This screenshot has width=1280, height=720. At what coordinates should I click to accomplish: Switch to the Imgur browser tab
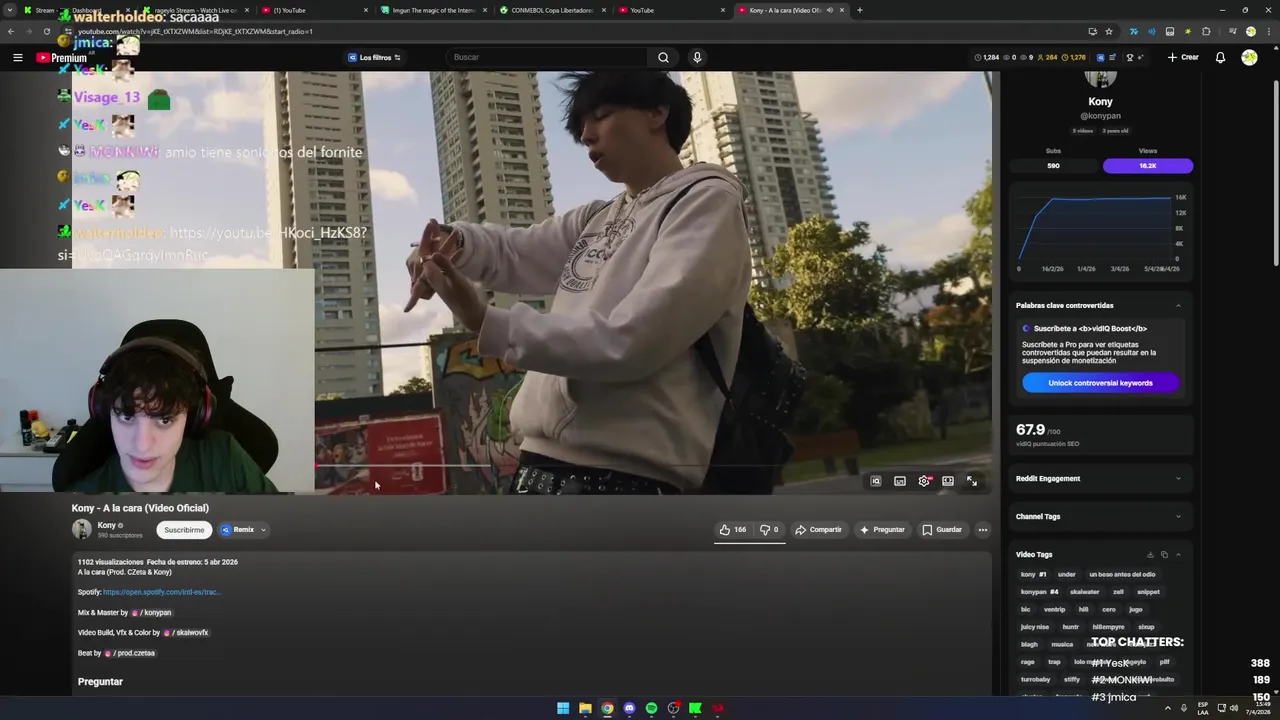[x=432, y=10]
